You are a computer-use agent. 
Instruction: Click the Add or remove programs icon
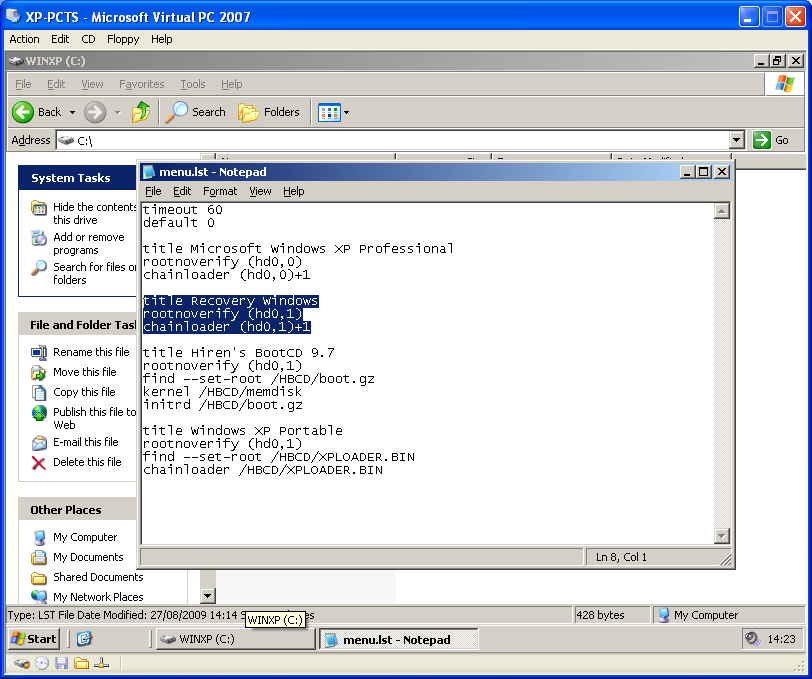[x=39, y=238]
